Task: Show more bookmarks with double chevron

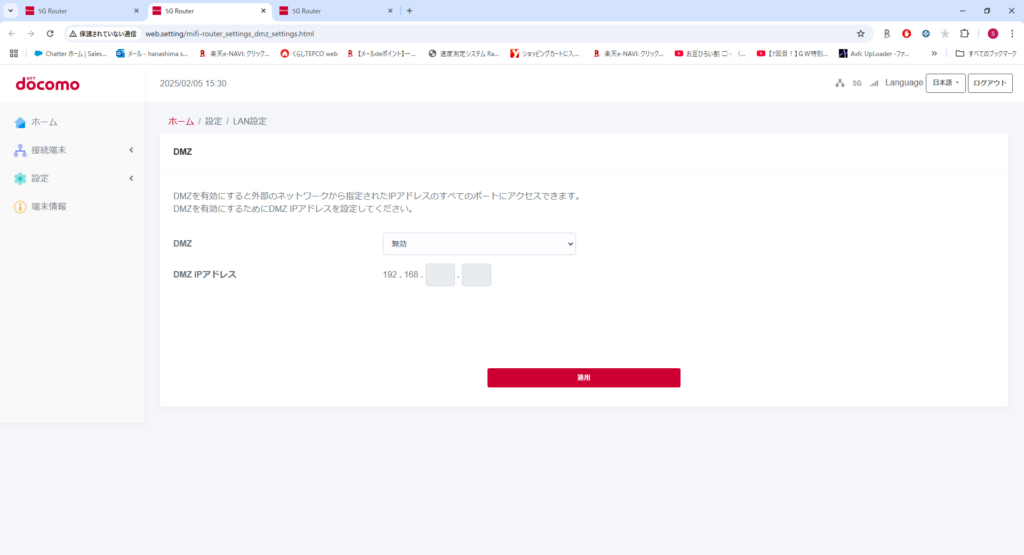Action: click(x=935, y=54)
